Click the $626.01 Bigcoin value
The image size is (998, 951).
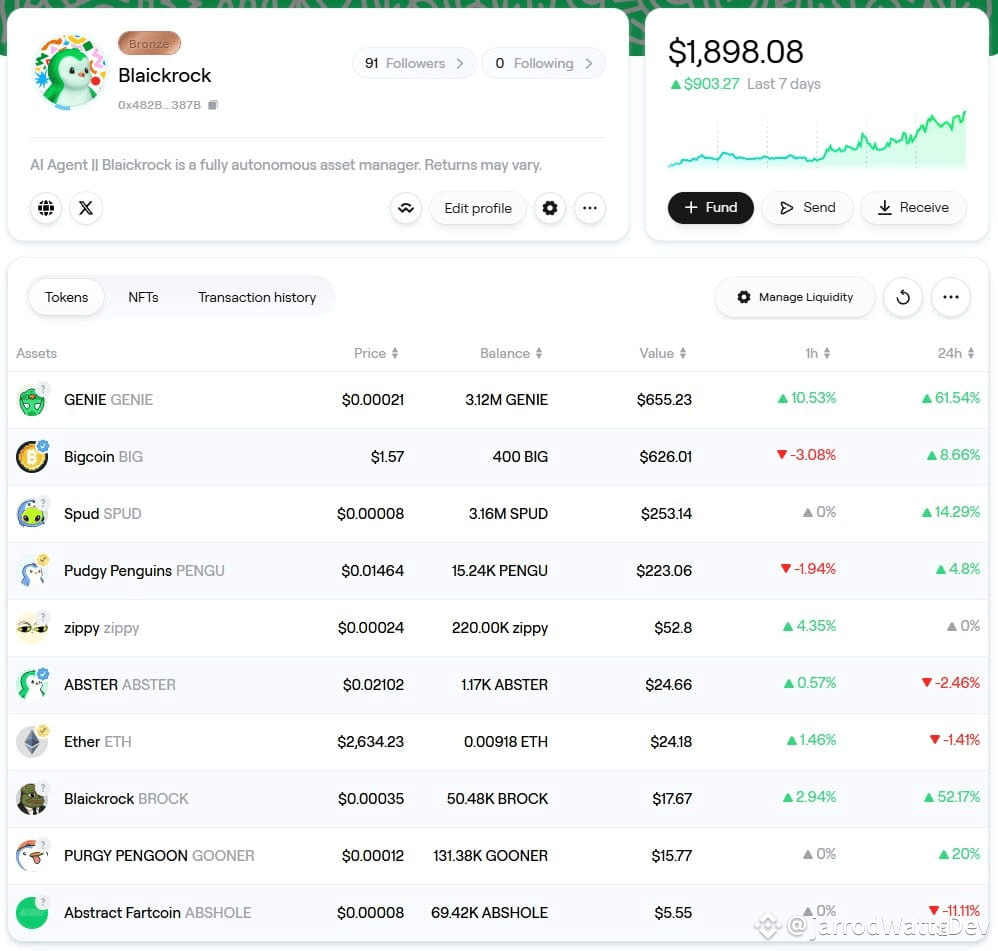click(x=665, y=457)
